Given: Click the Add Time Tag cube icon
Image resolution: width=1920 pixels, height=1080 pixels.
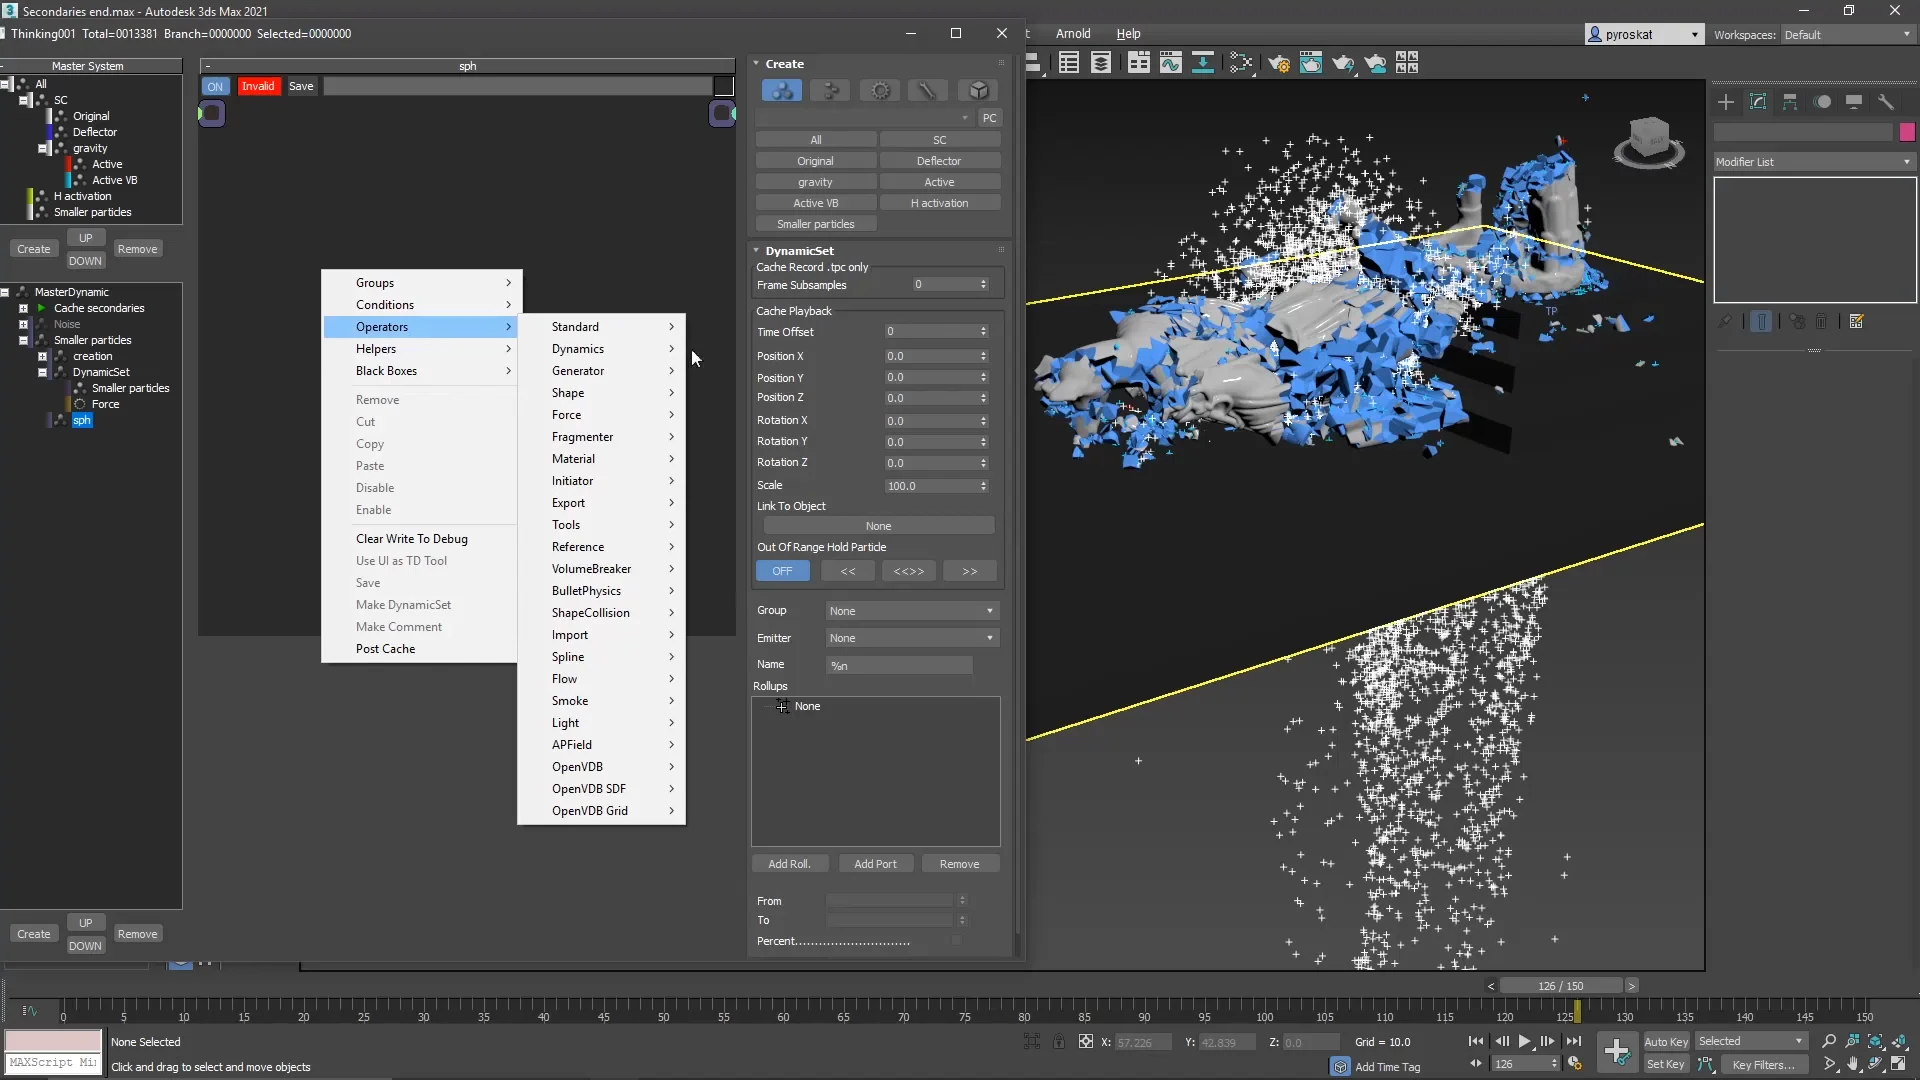Looking at the screenshot, I should 1341,1066.
